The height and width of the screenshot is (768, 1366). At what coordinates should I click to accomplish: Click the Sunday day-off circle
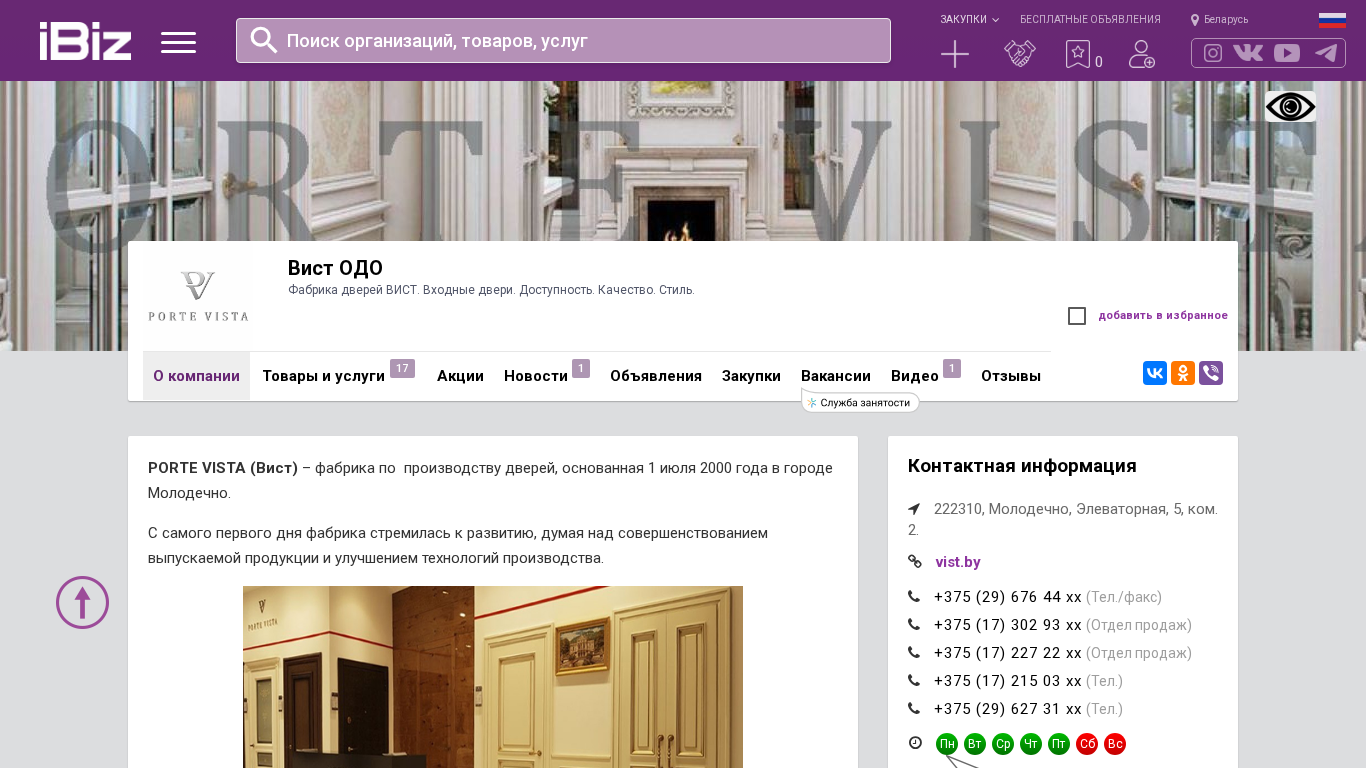pos(1115,744)
